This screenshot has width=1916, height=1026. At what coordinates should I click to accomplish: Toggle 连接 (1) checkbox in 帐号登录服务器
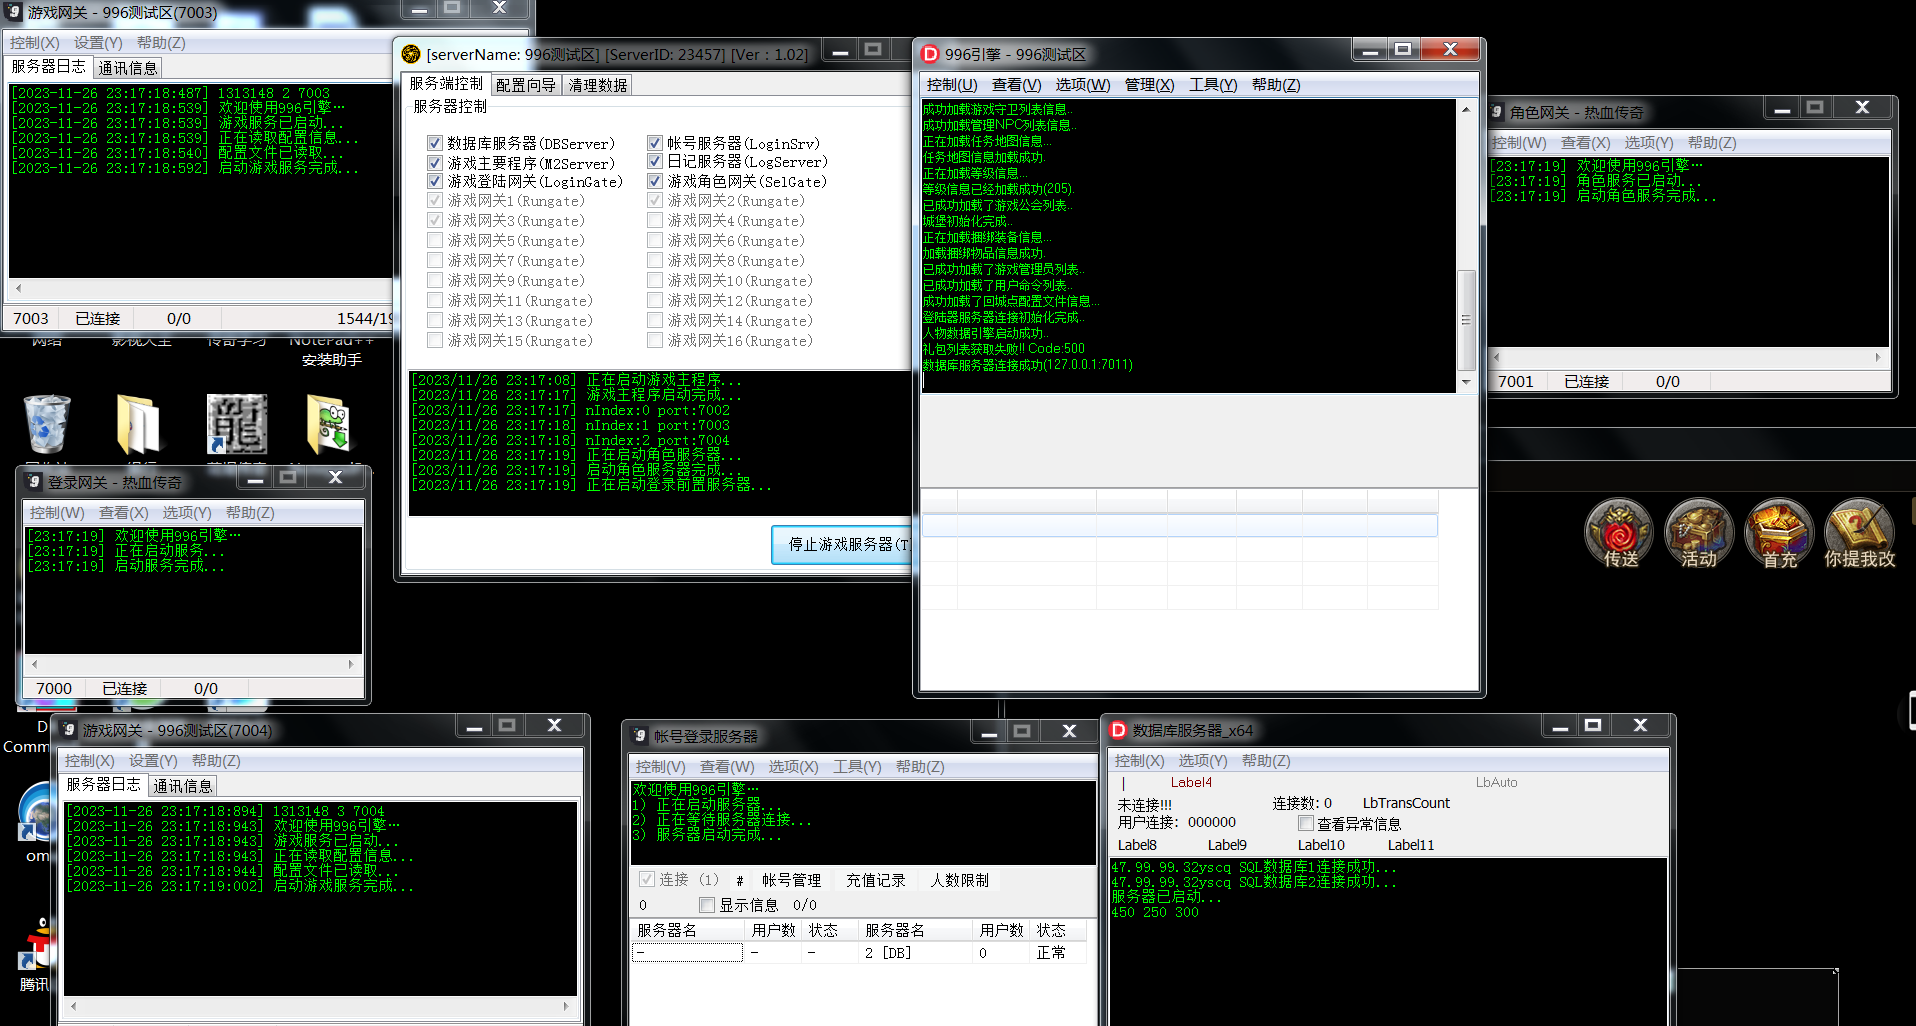(x=647, y=879)
